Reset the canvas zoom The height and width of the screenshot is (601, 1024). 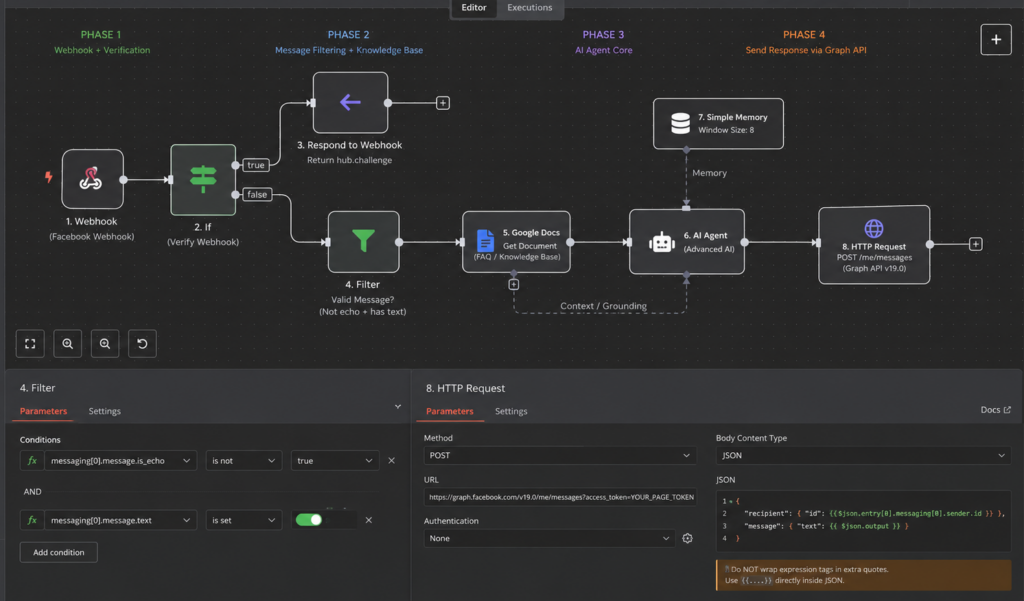(x=142, y=344)
